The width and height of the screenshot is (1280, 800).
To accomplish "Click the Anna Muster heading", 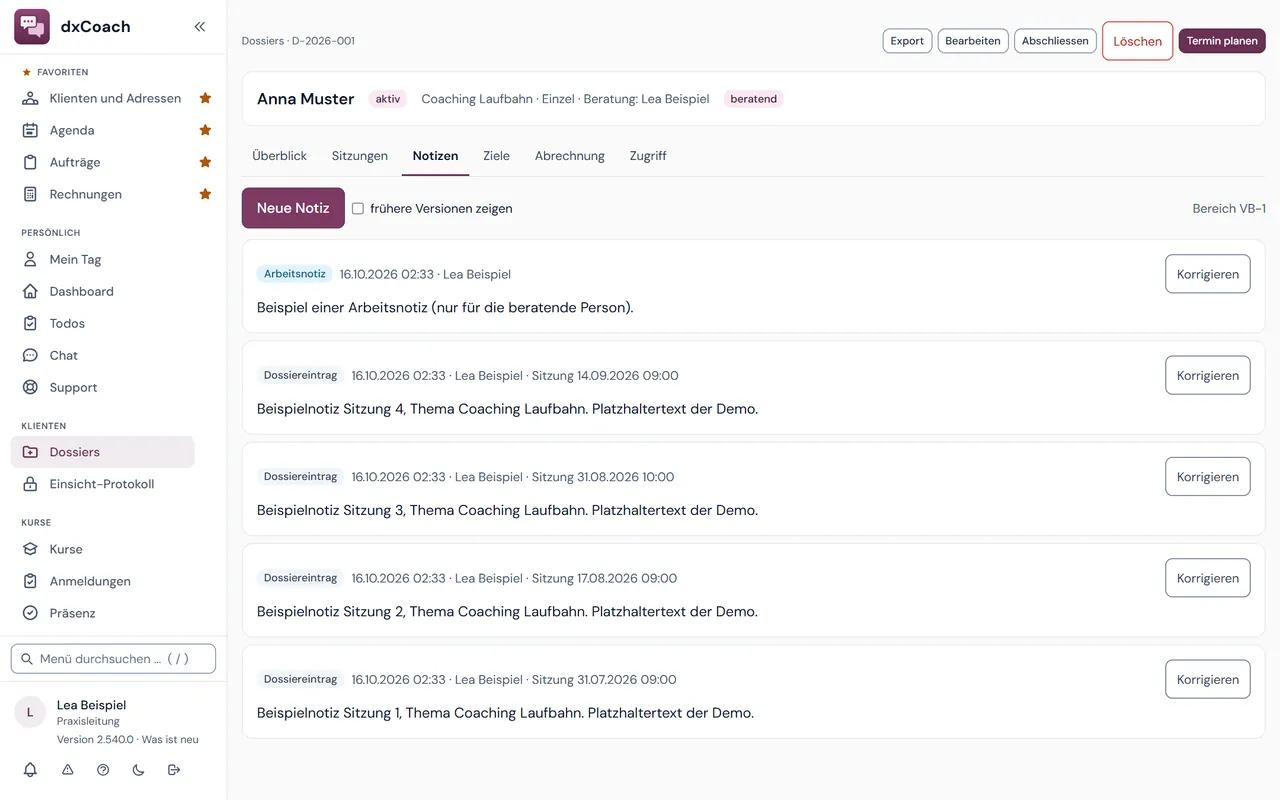I will click(x=305, y=99).
